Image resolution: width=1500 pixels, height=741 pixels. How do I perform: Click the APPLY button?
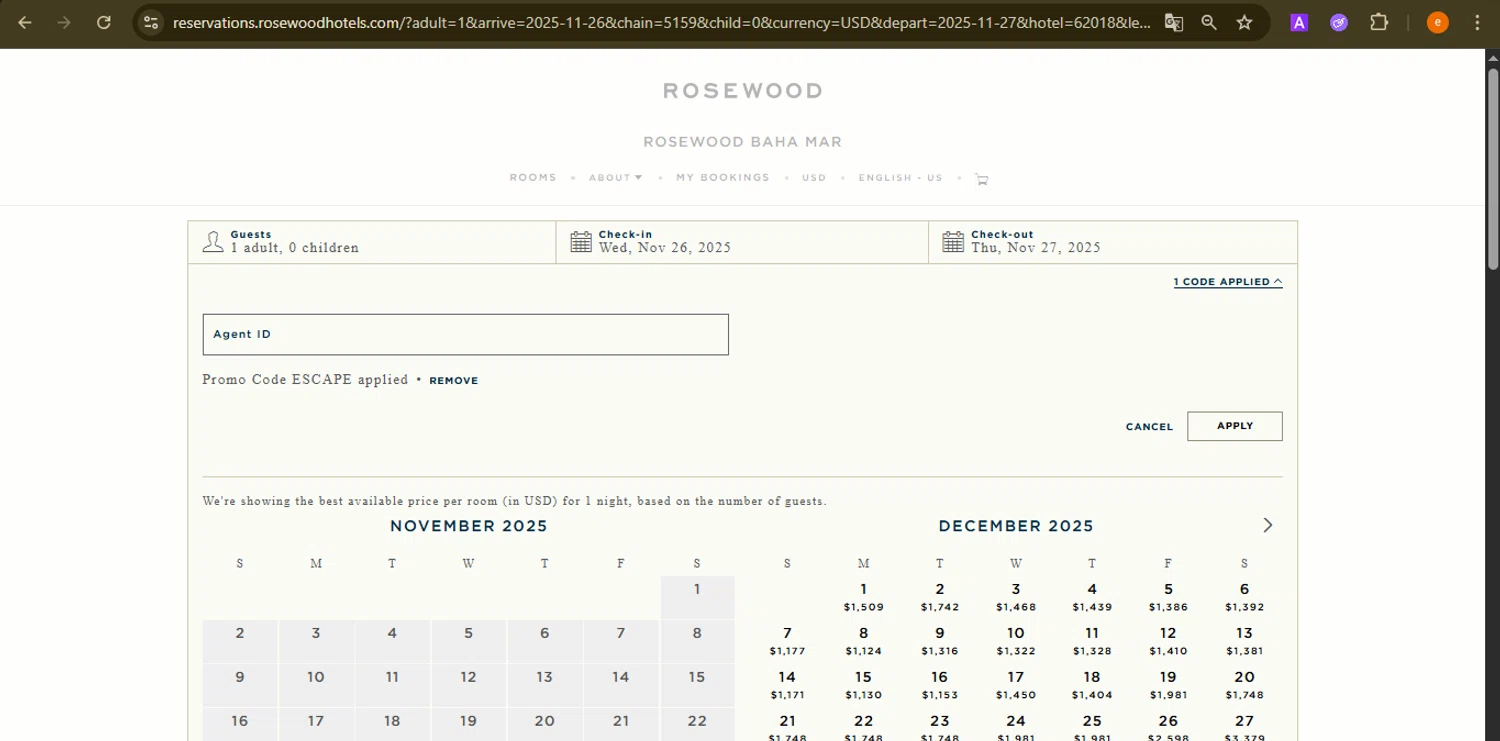pos(1235,426)
